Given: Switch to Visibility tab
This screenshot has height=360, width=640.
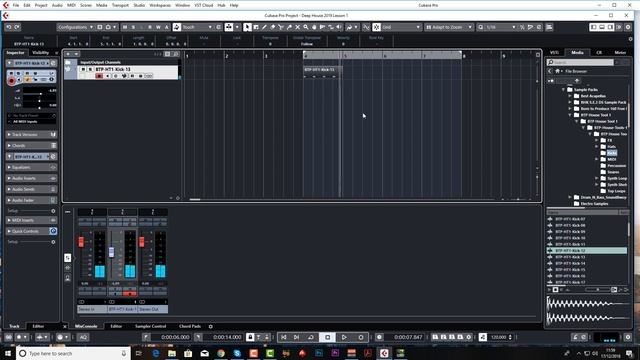Looking at the screenshot, I should pos(40,53).
